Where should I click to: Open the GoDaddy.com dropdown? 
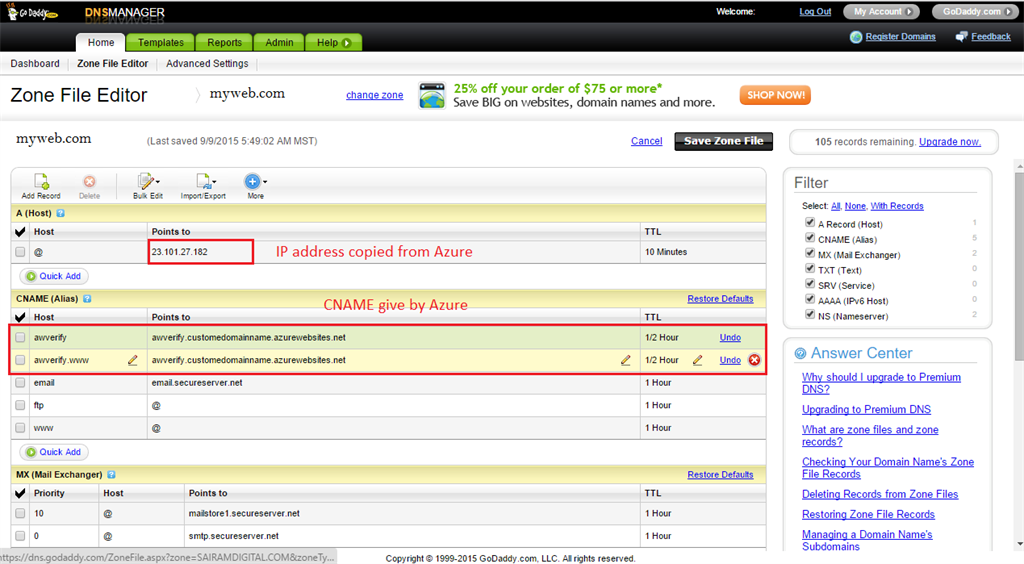pos(976,12)
